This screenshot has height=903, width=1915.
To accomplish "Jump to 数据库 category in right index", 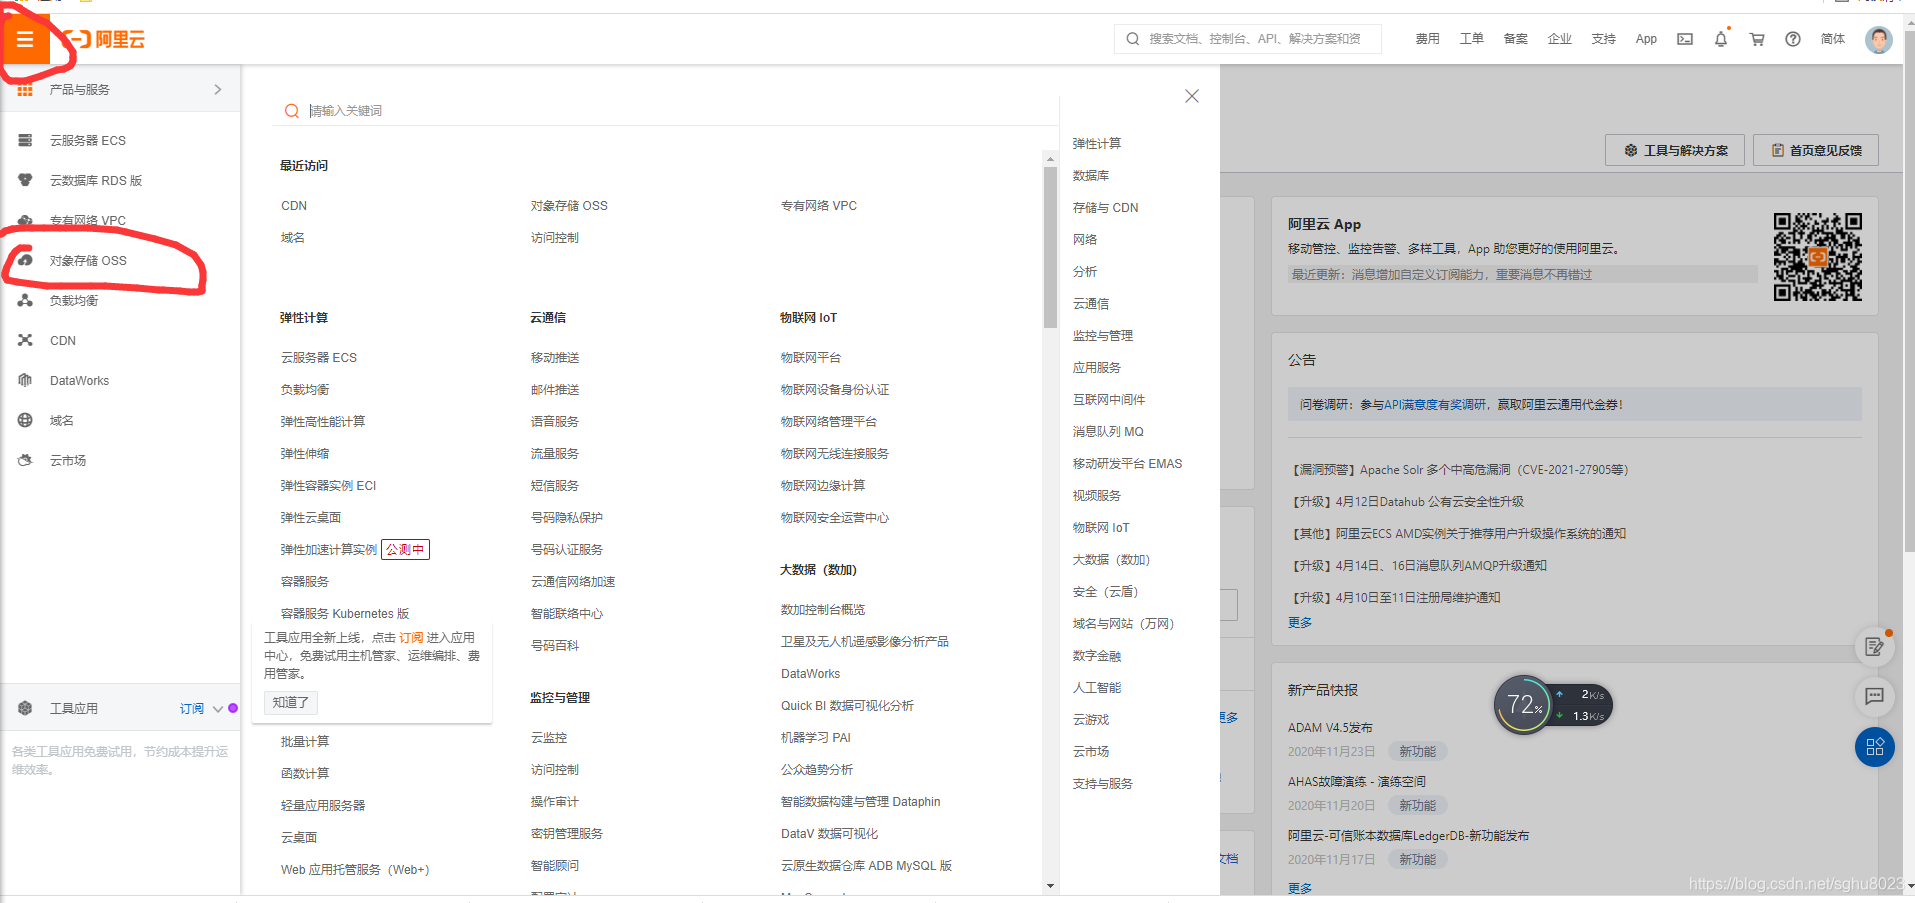I will click(1091, 176).
